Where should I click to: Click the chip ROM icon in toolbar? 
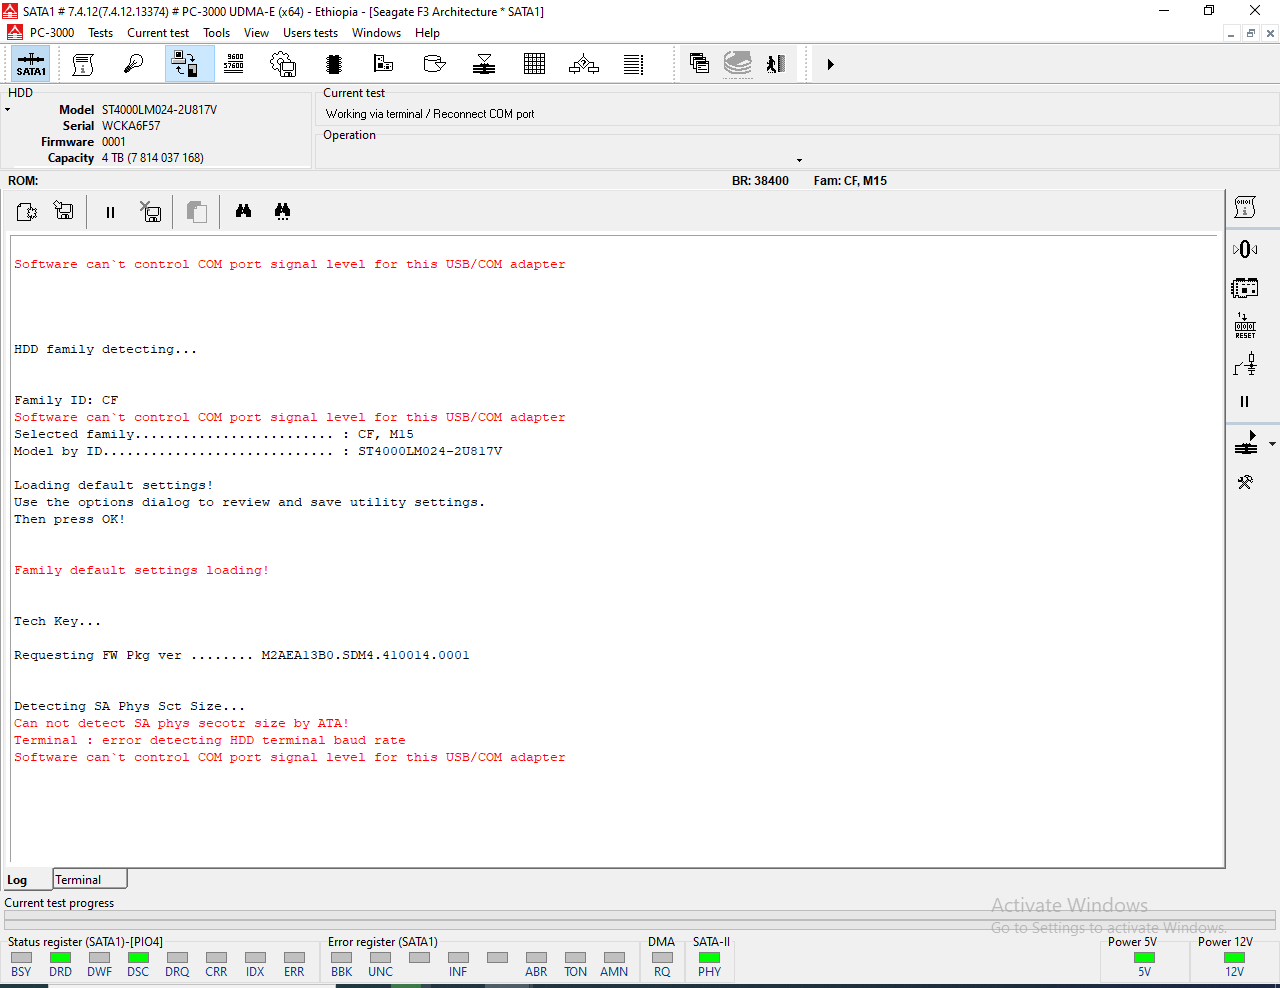pyautogui.click(x=334, y=64)
